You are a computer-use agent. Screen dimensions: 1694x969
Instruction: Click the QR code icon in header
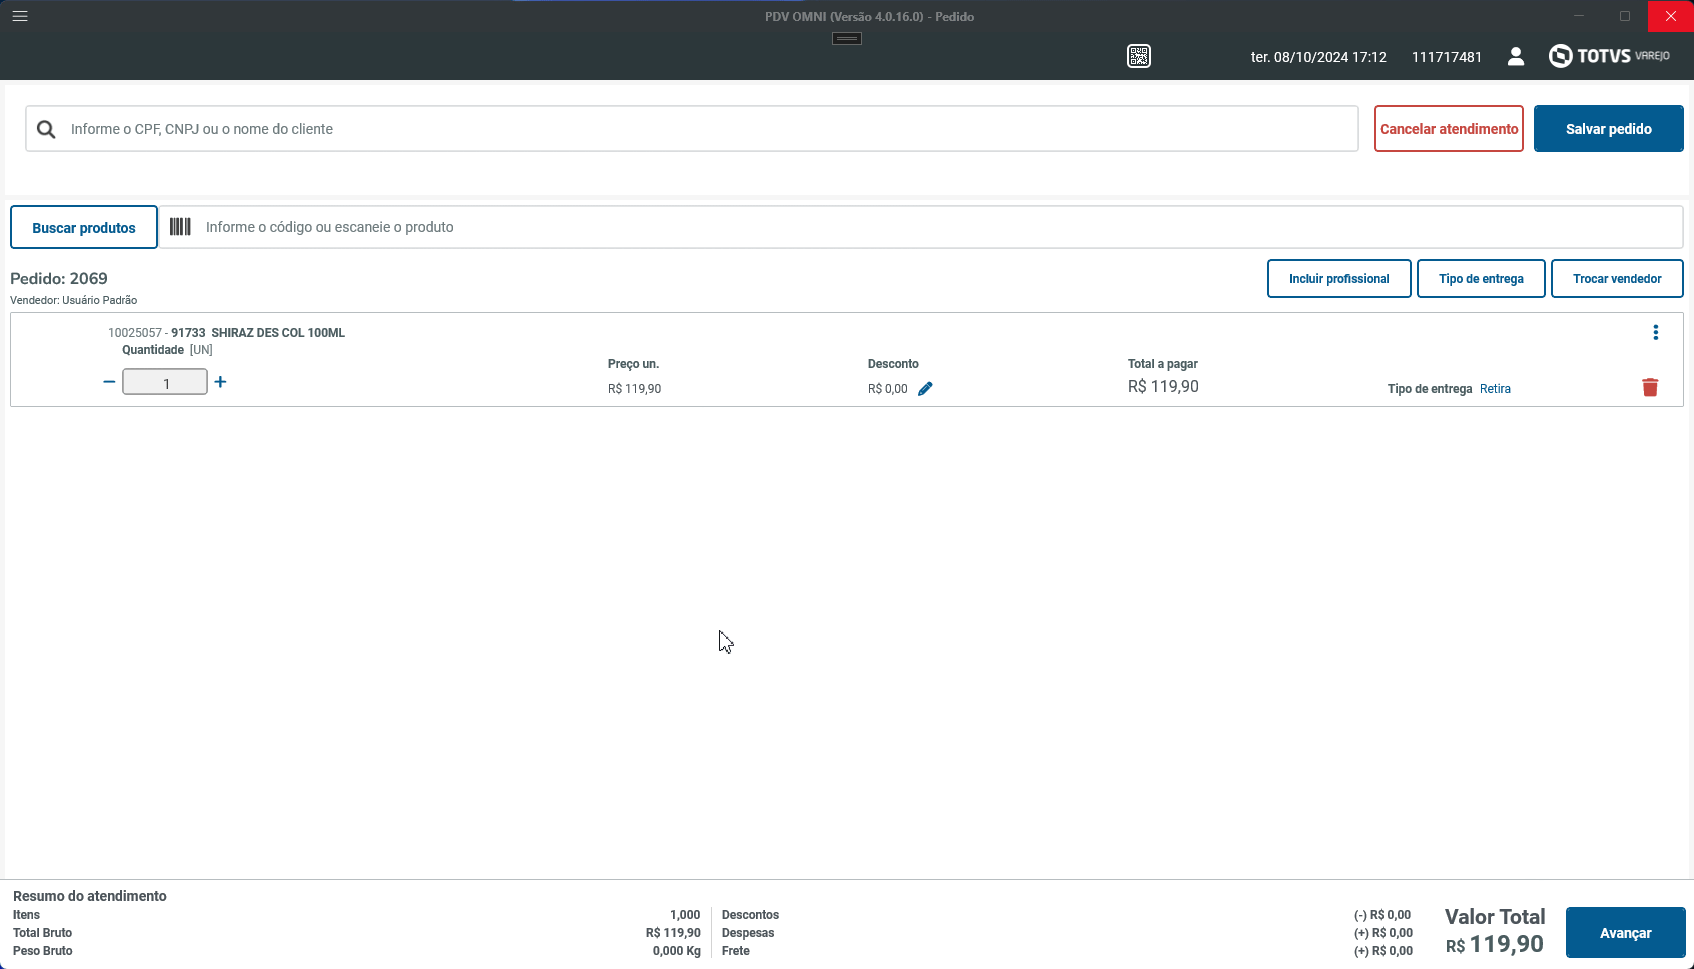(1139, 56)
